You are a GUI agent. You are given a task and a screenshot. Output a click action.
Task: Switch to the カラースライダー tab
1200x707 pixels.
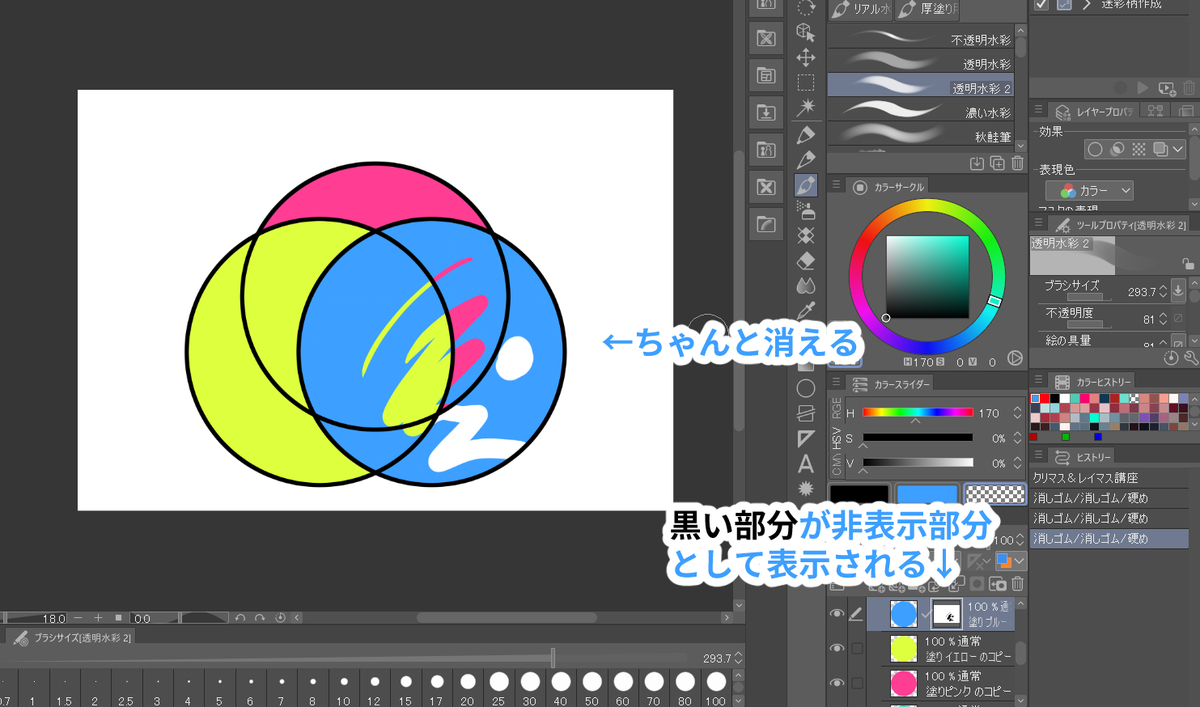point(900,383)
